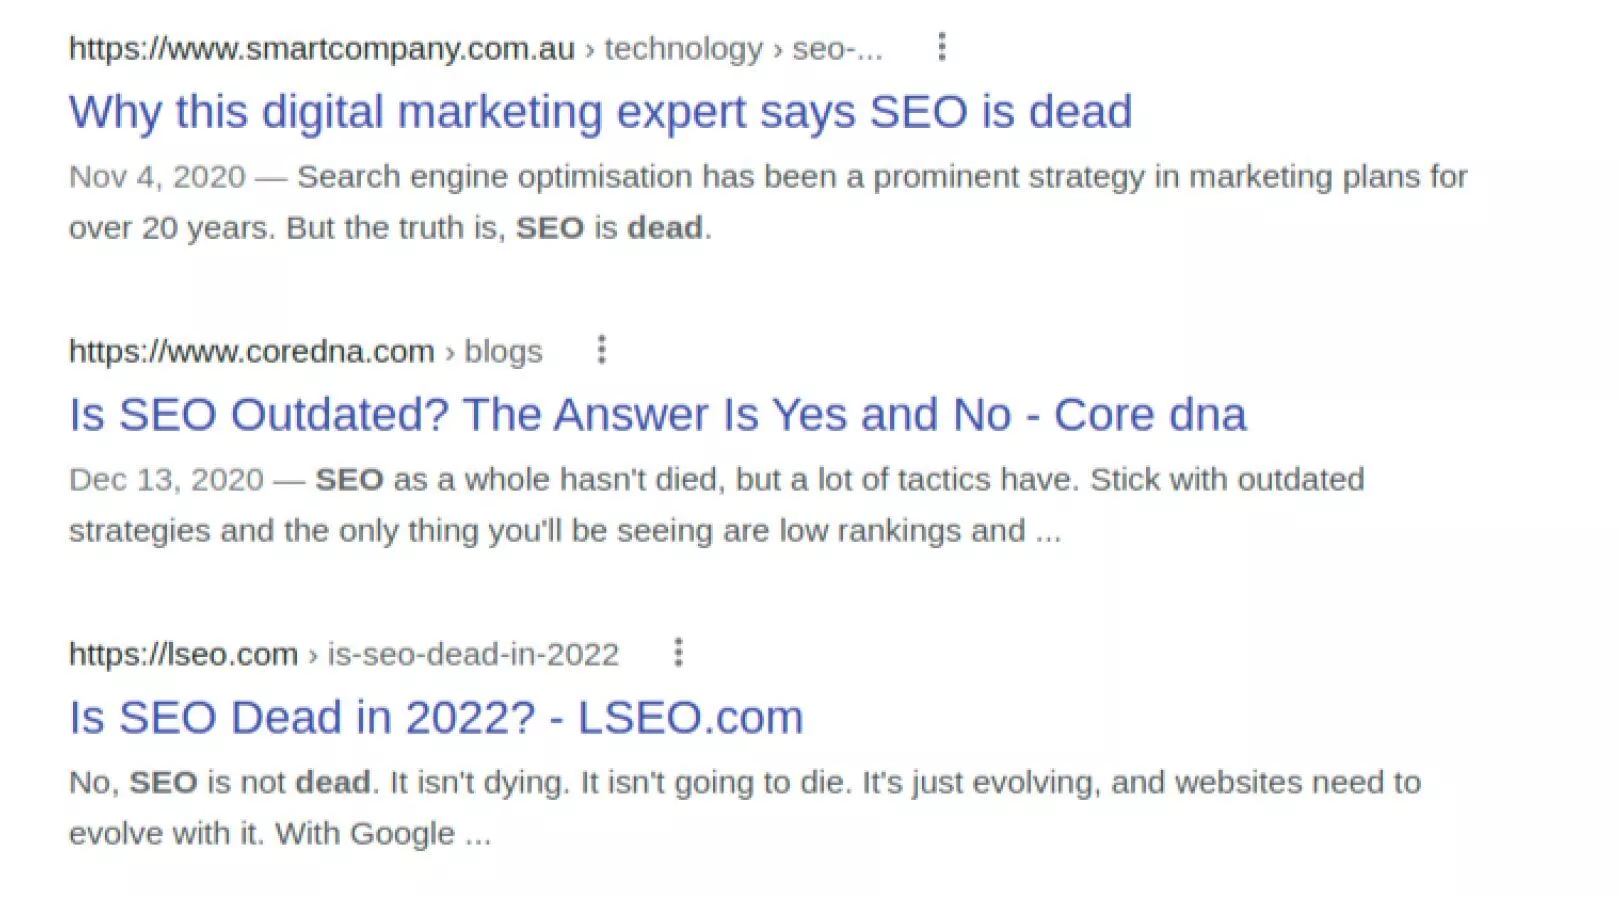Click the https://www.coredna.com URL text
Image resolution: width=1620 pixels, height=898 pixels.
(x=251, y=352)
